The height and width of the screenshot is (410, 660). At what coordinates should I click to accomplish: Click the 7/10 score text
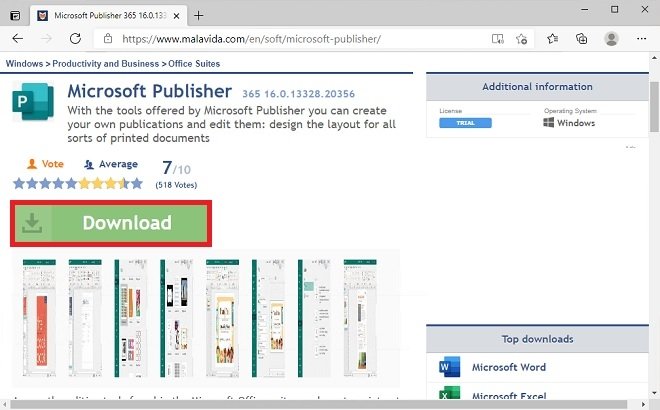pyautogui.click(x=176, y=168)
